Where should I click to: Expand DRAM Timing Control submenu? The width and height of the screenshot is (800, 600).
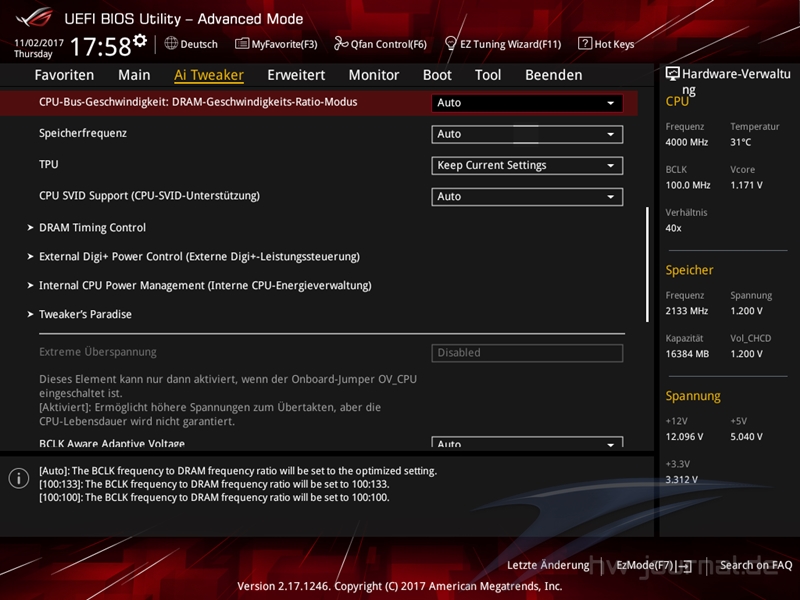(92, 228)
